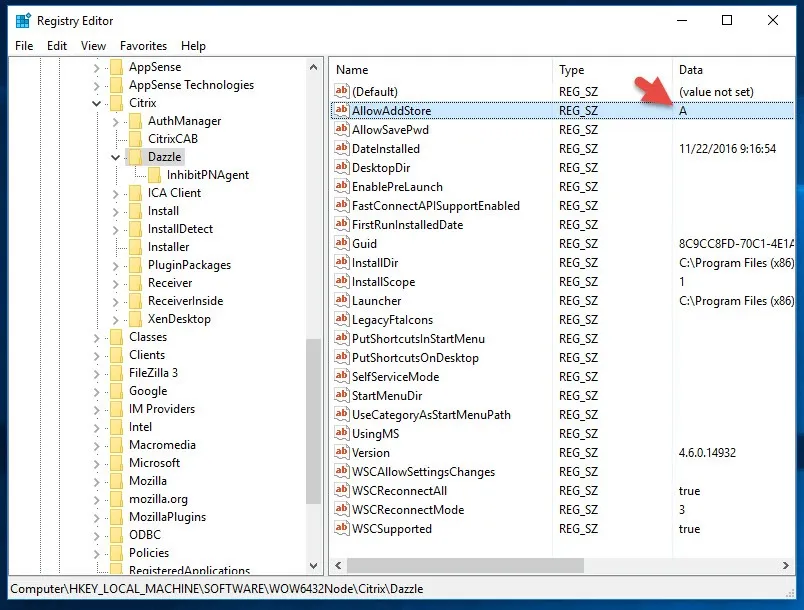Click the folder icon next to InhibitPNAgent
Image resolution: width=804 pixels, height=610 pixels.
155,175
